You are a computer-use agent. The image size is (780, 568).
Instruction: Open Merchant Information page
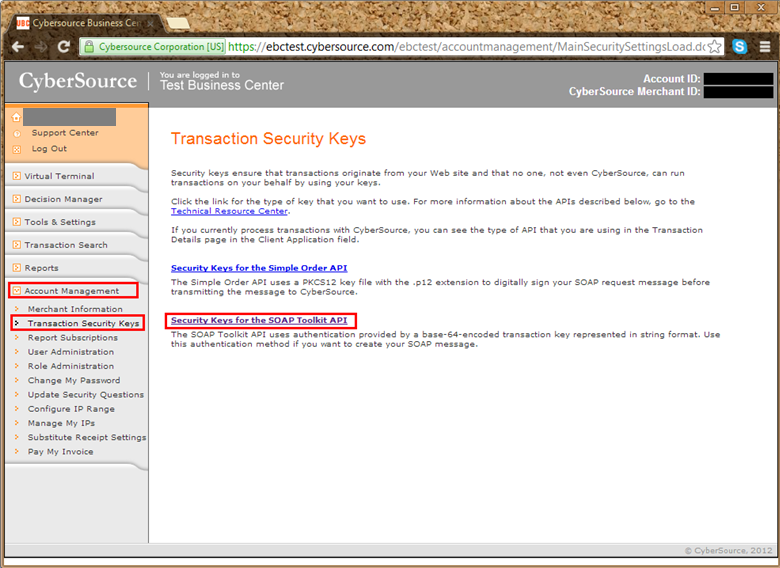coord(75,309)
